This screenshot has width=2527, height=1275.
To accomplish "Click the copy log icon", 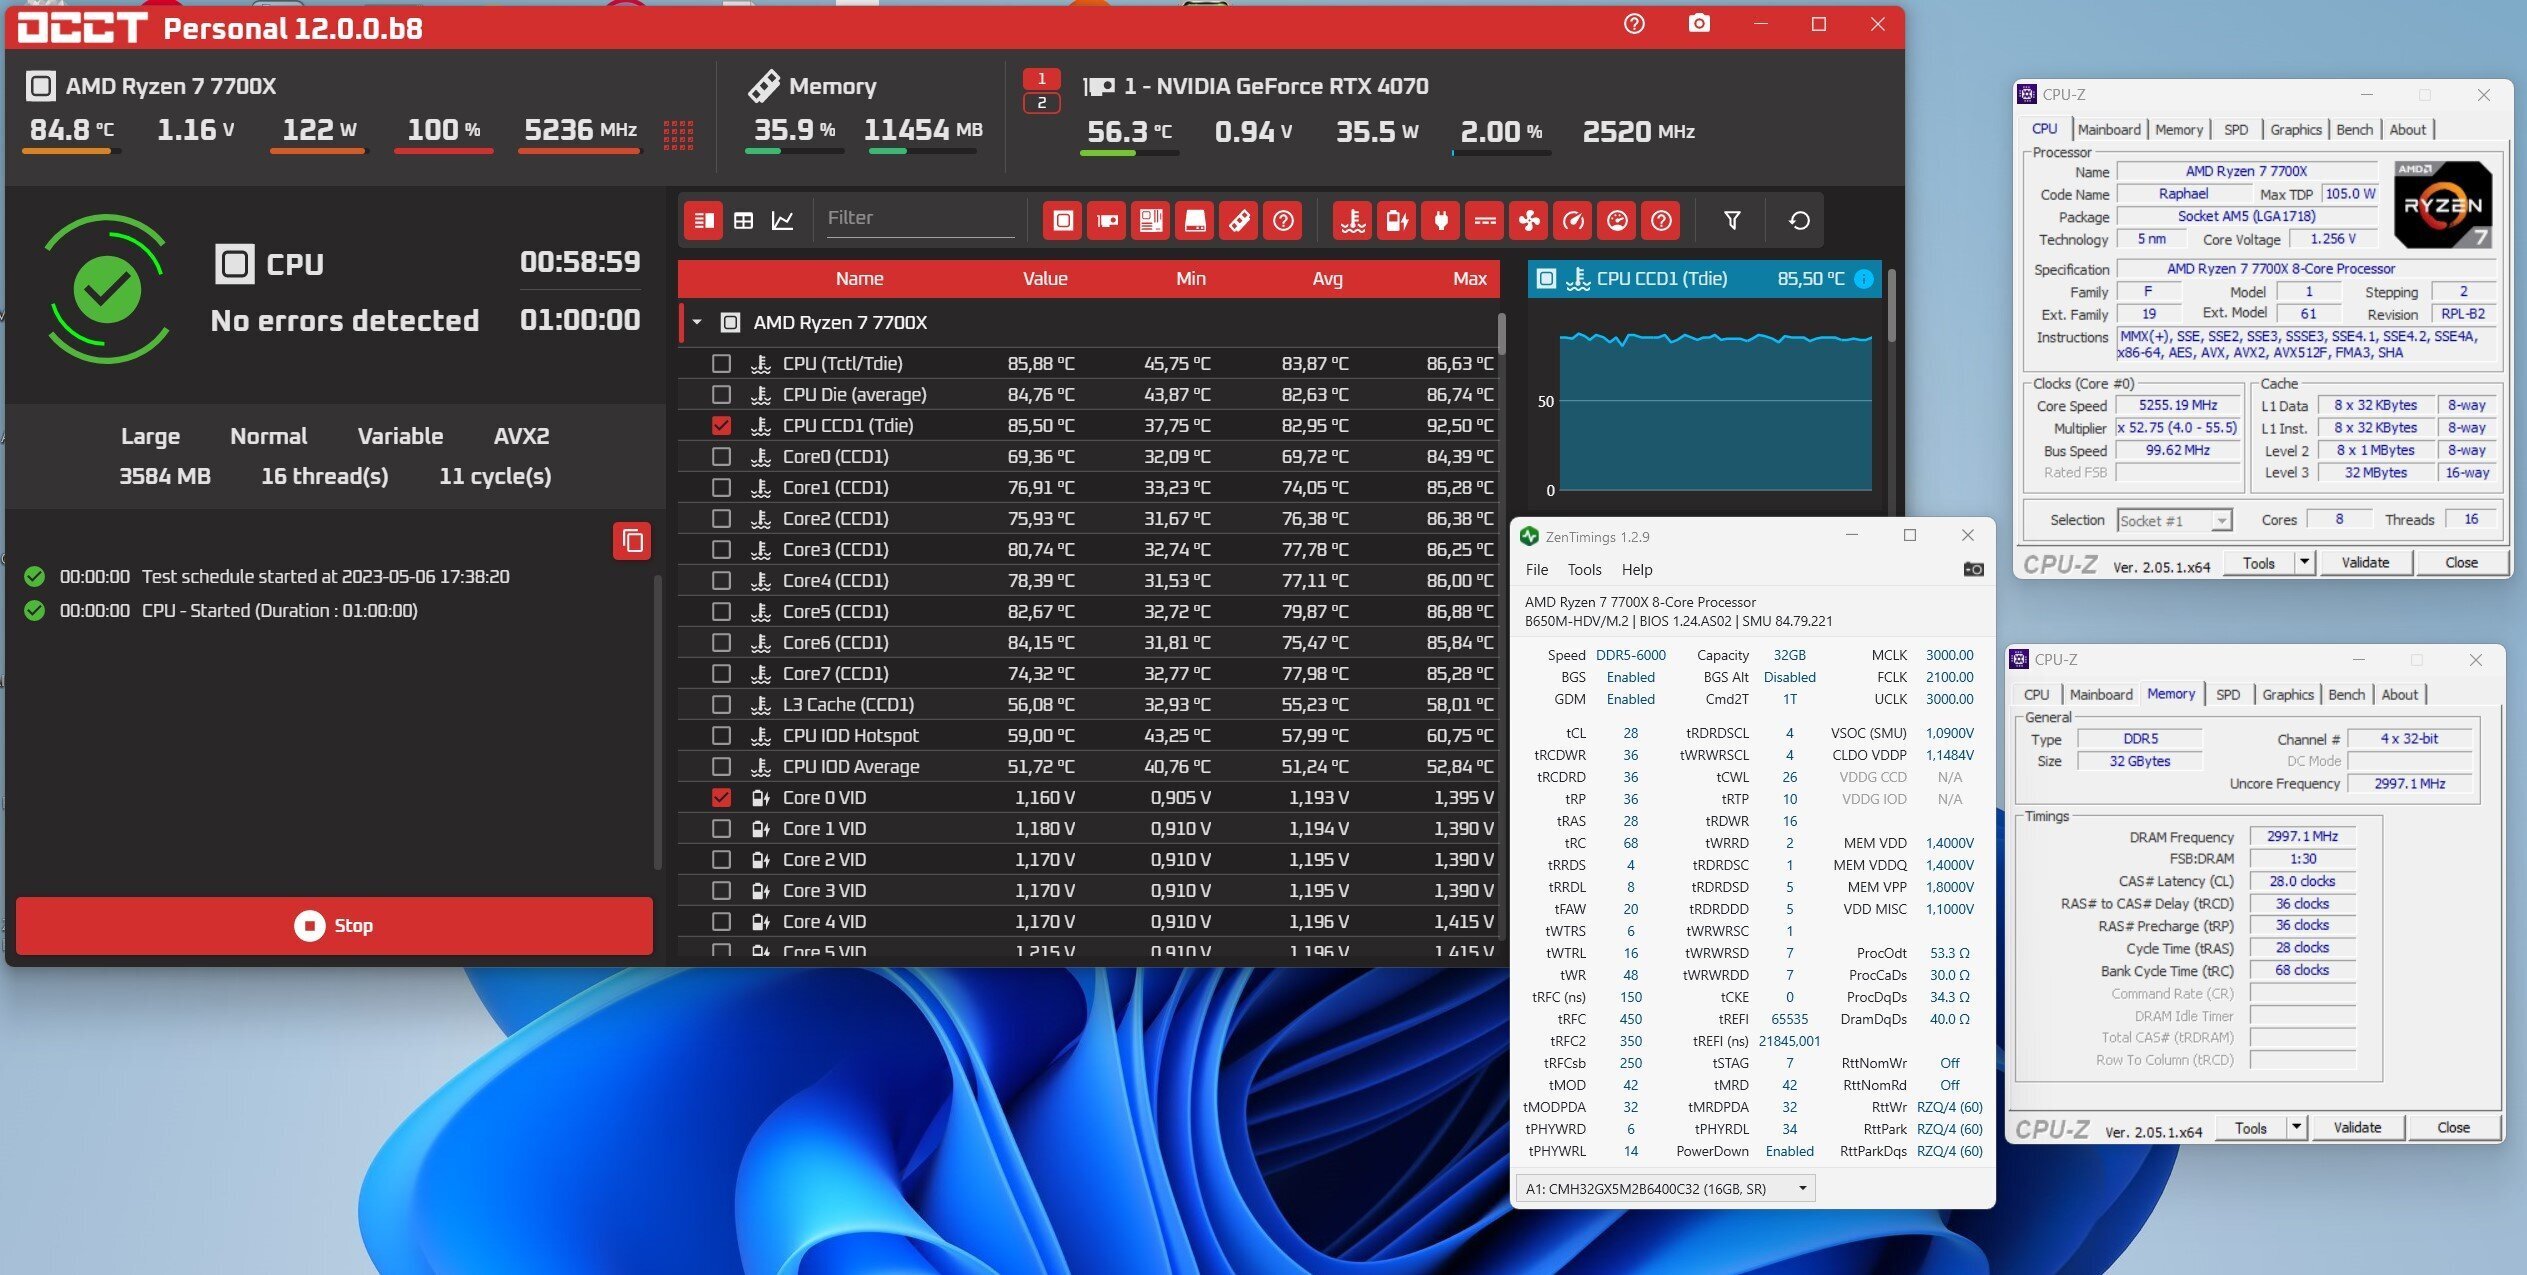I will click(x=632, y=541).
